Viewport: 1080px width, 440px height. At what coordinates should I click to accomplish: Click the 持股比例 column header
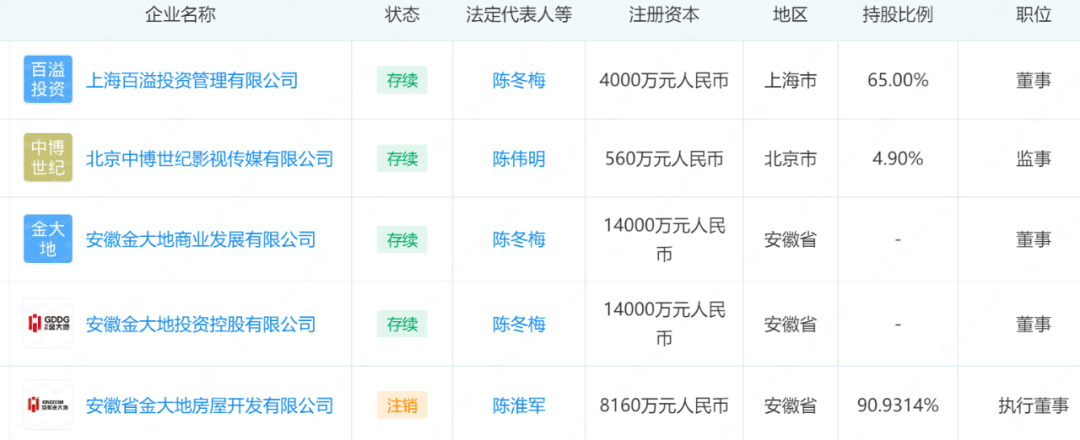click(897, 16)
